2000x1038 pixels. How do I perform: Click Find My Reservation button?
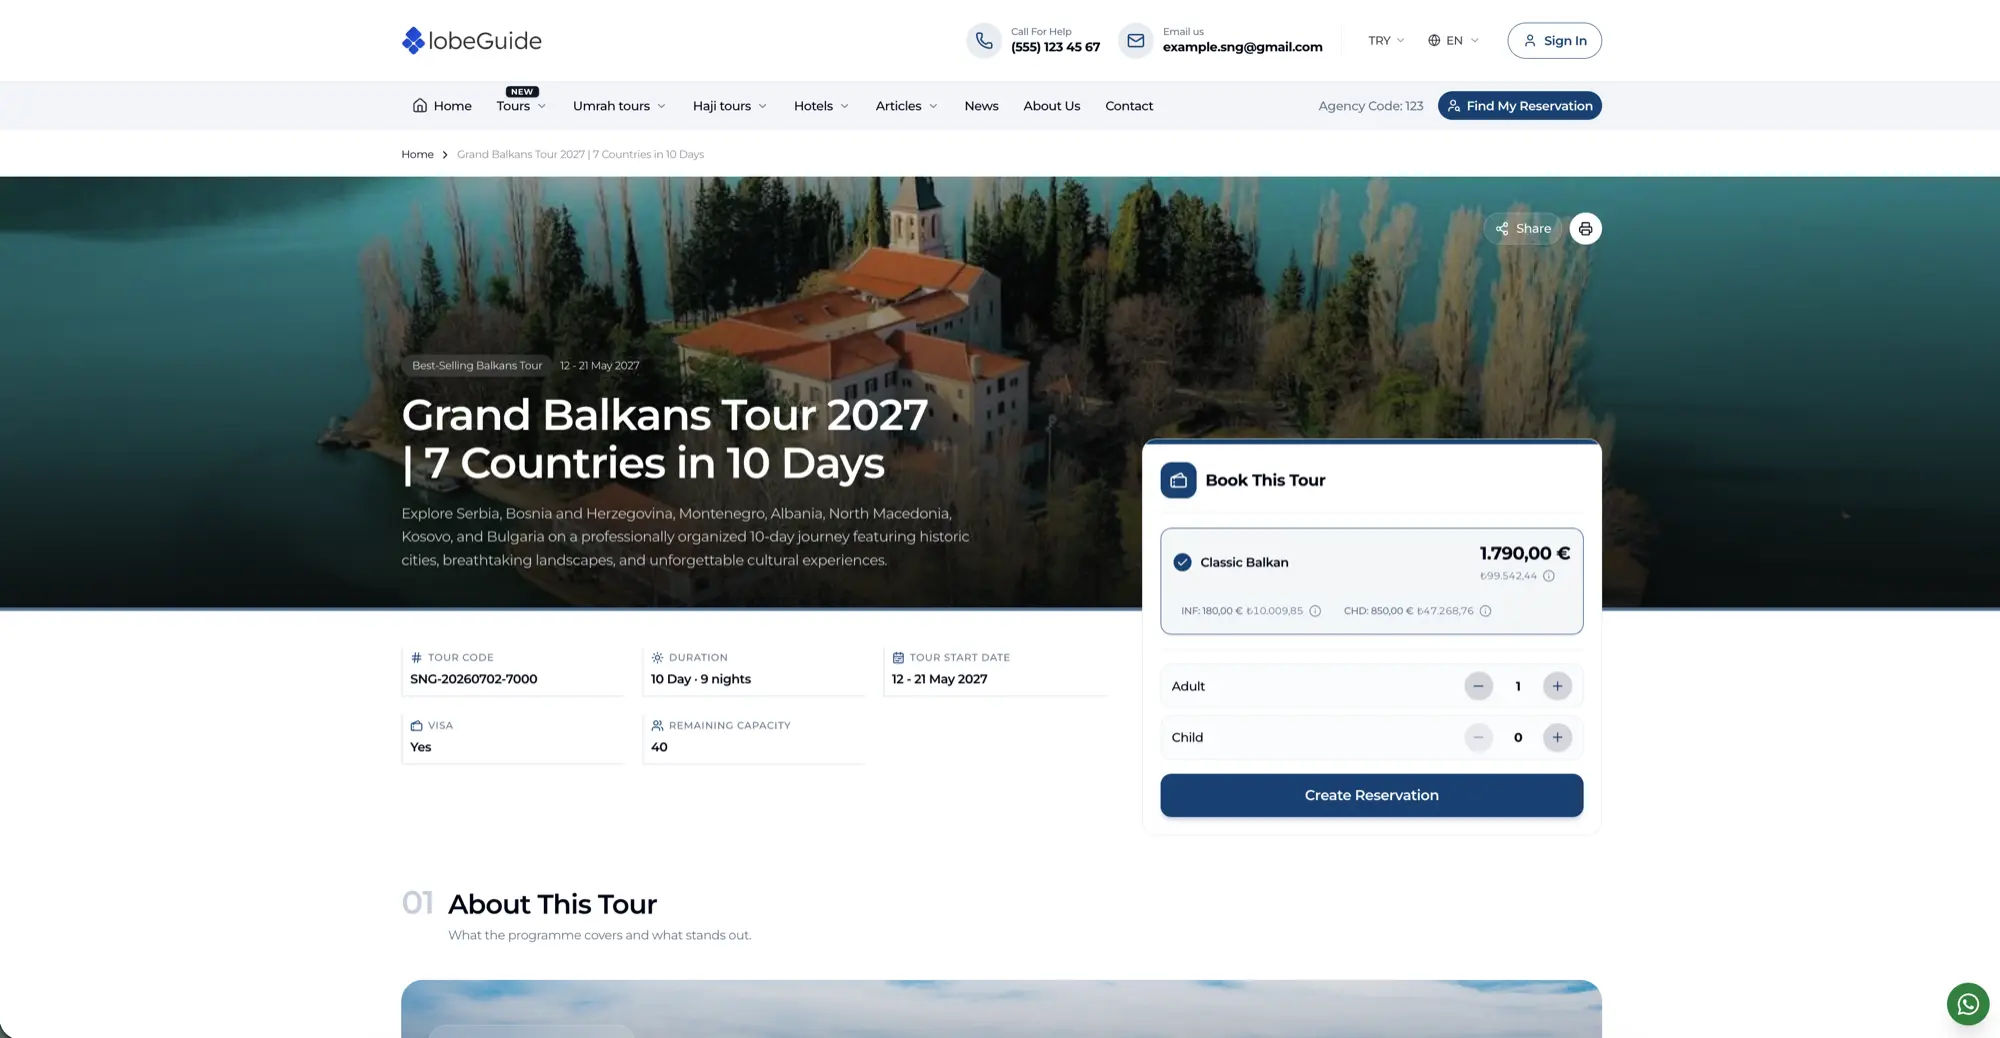tap(1519, 106)
